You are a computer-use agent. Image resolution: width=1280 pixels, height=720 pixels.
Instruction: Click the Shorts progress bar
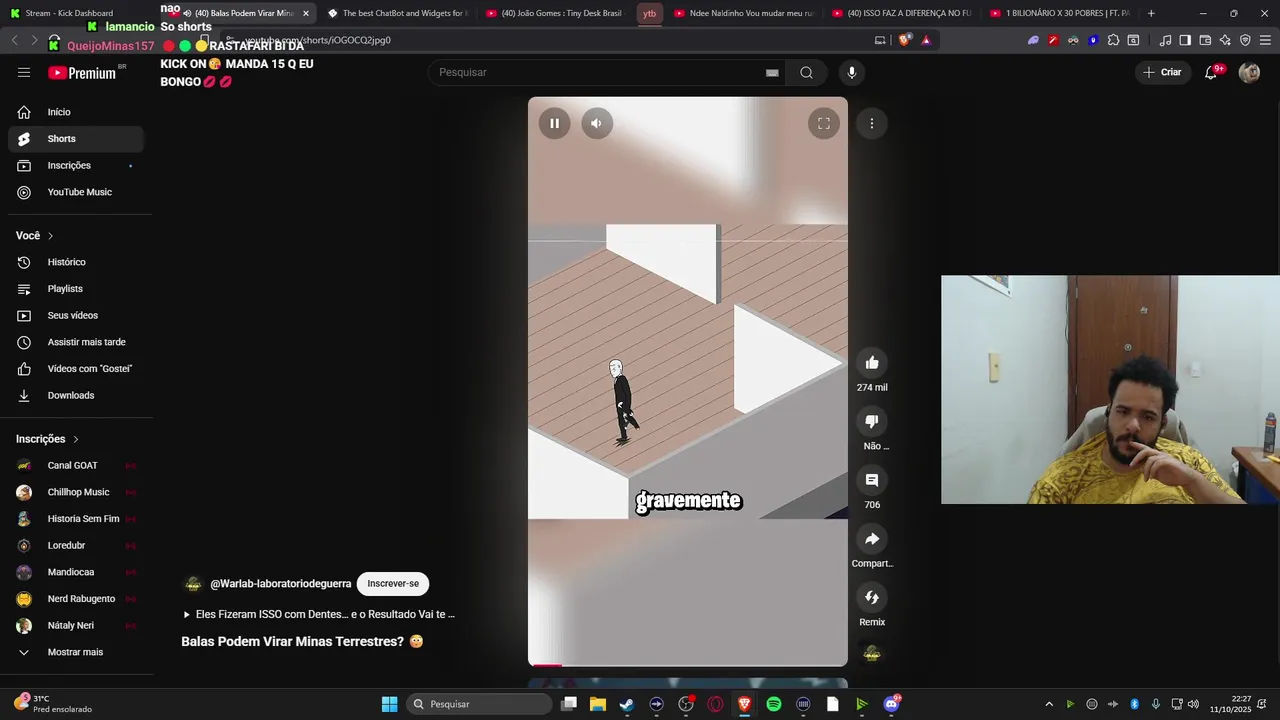pyautogui.click(x=688, y=664)
